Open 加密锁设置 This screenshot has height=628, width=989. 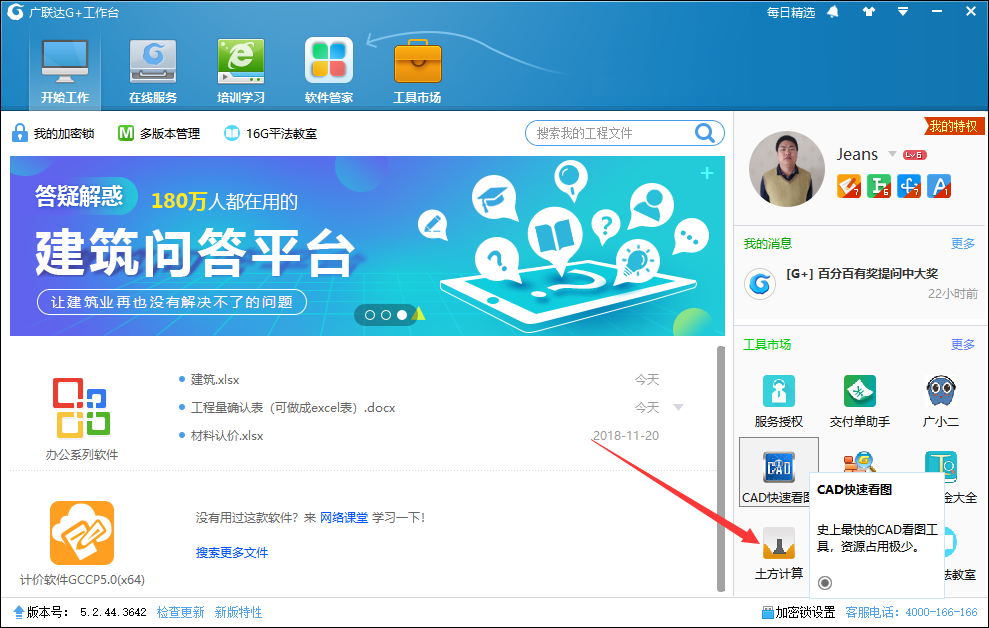[x=799, y=612]
